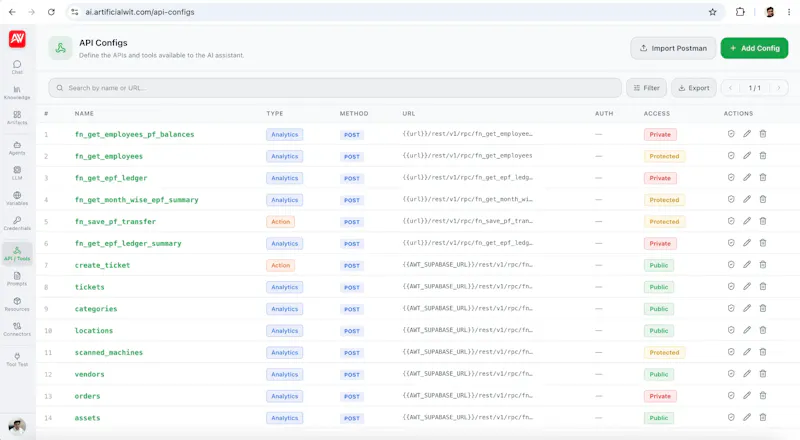The height and width of the screenshot is (440, 800).
Task: Click the Add Config button
Action: pos(754,48)
